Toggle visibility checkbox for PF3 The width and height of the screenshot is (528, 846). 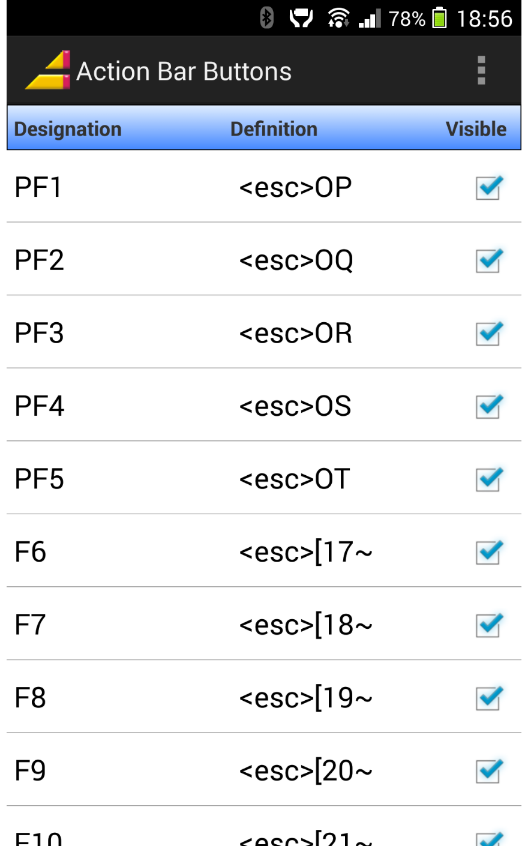click(489, 333)
